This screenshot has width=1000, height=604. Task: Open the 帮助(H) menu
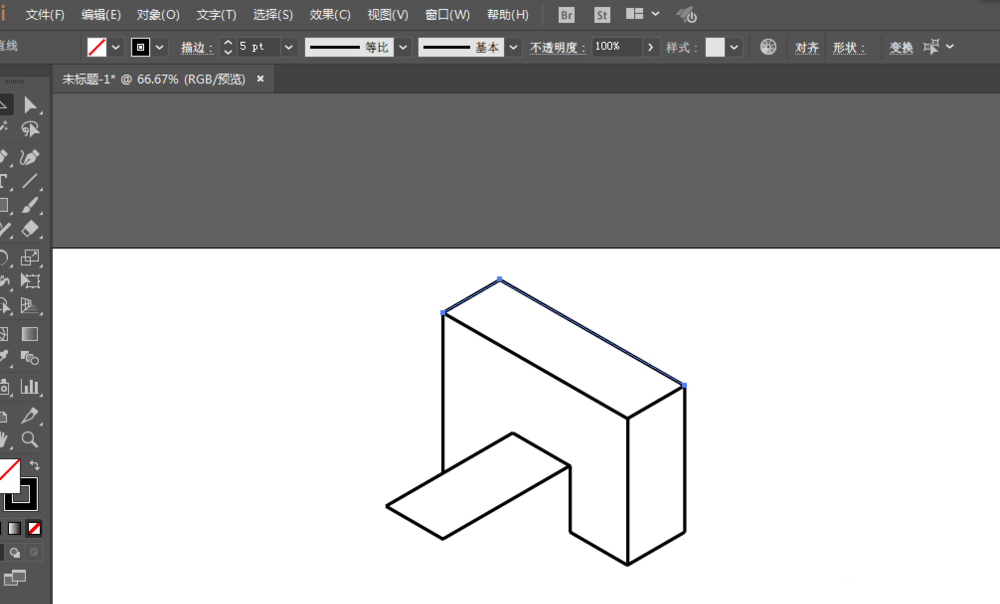508,15
